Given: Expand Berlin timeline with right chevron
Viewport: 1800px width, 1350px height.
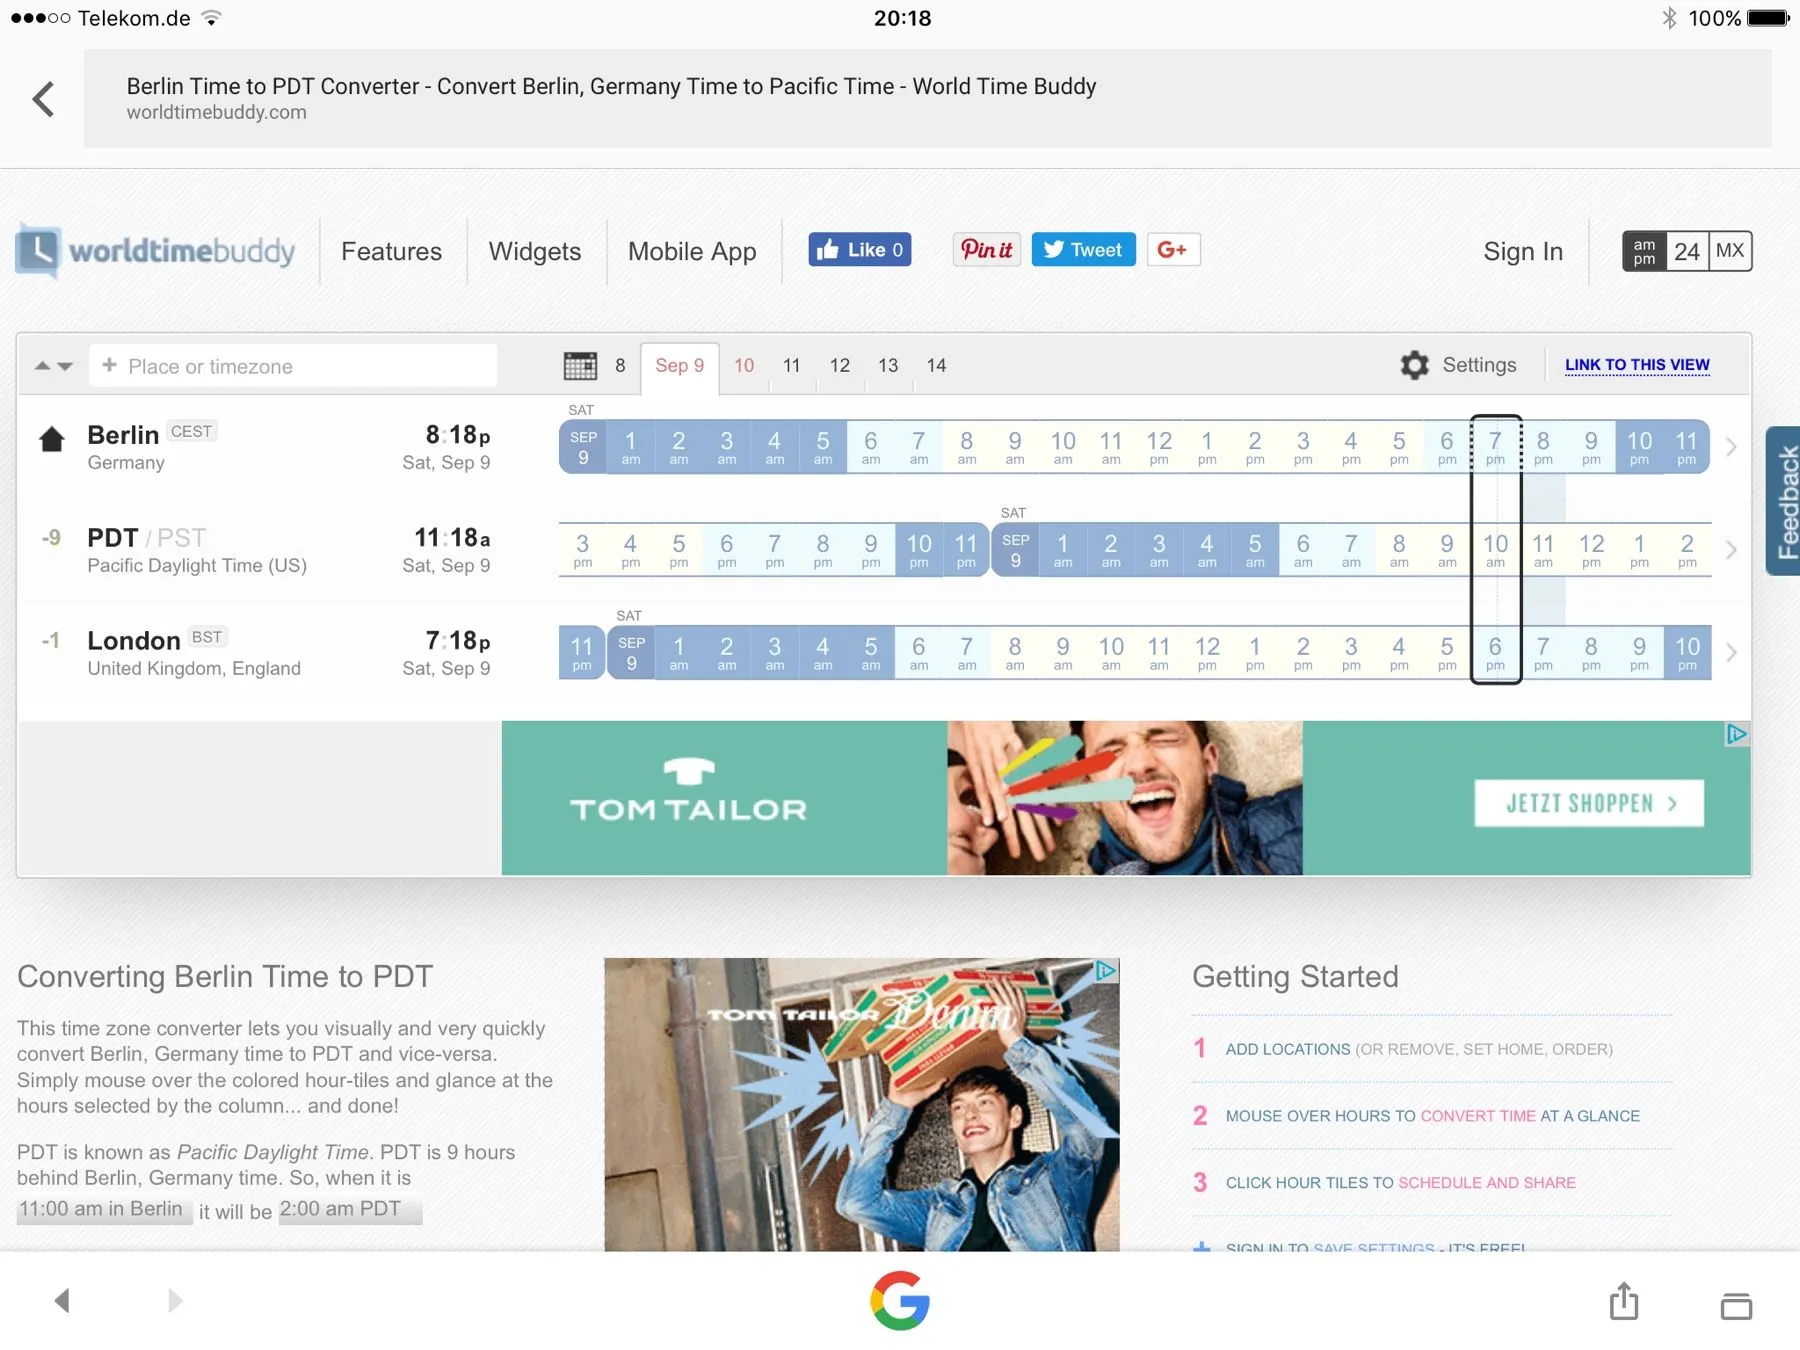Looking at the screenshot, I should 1731,447.
